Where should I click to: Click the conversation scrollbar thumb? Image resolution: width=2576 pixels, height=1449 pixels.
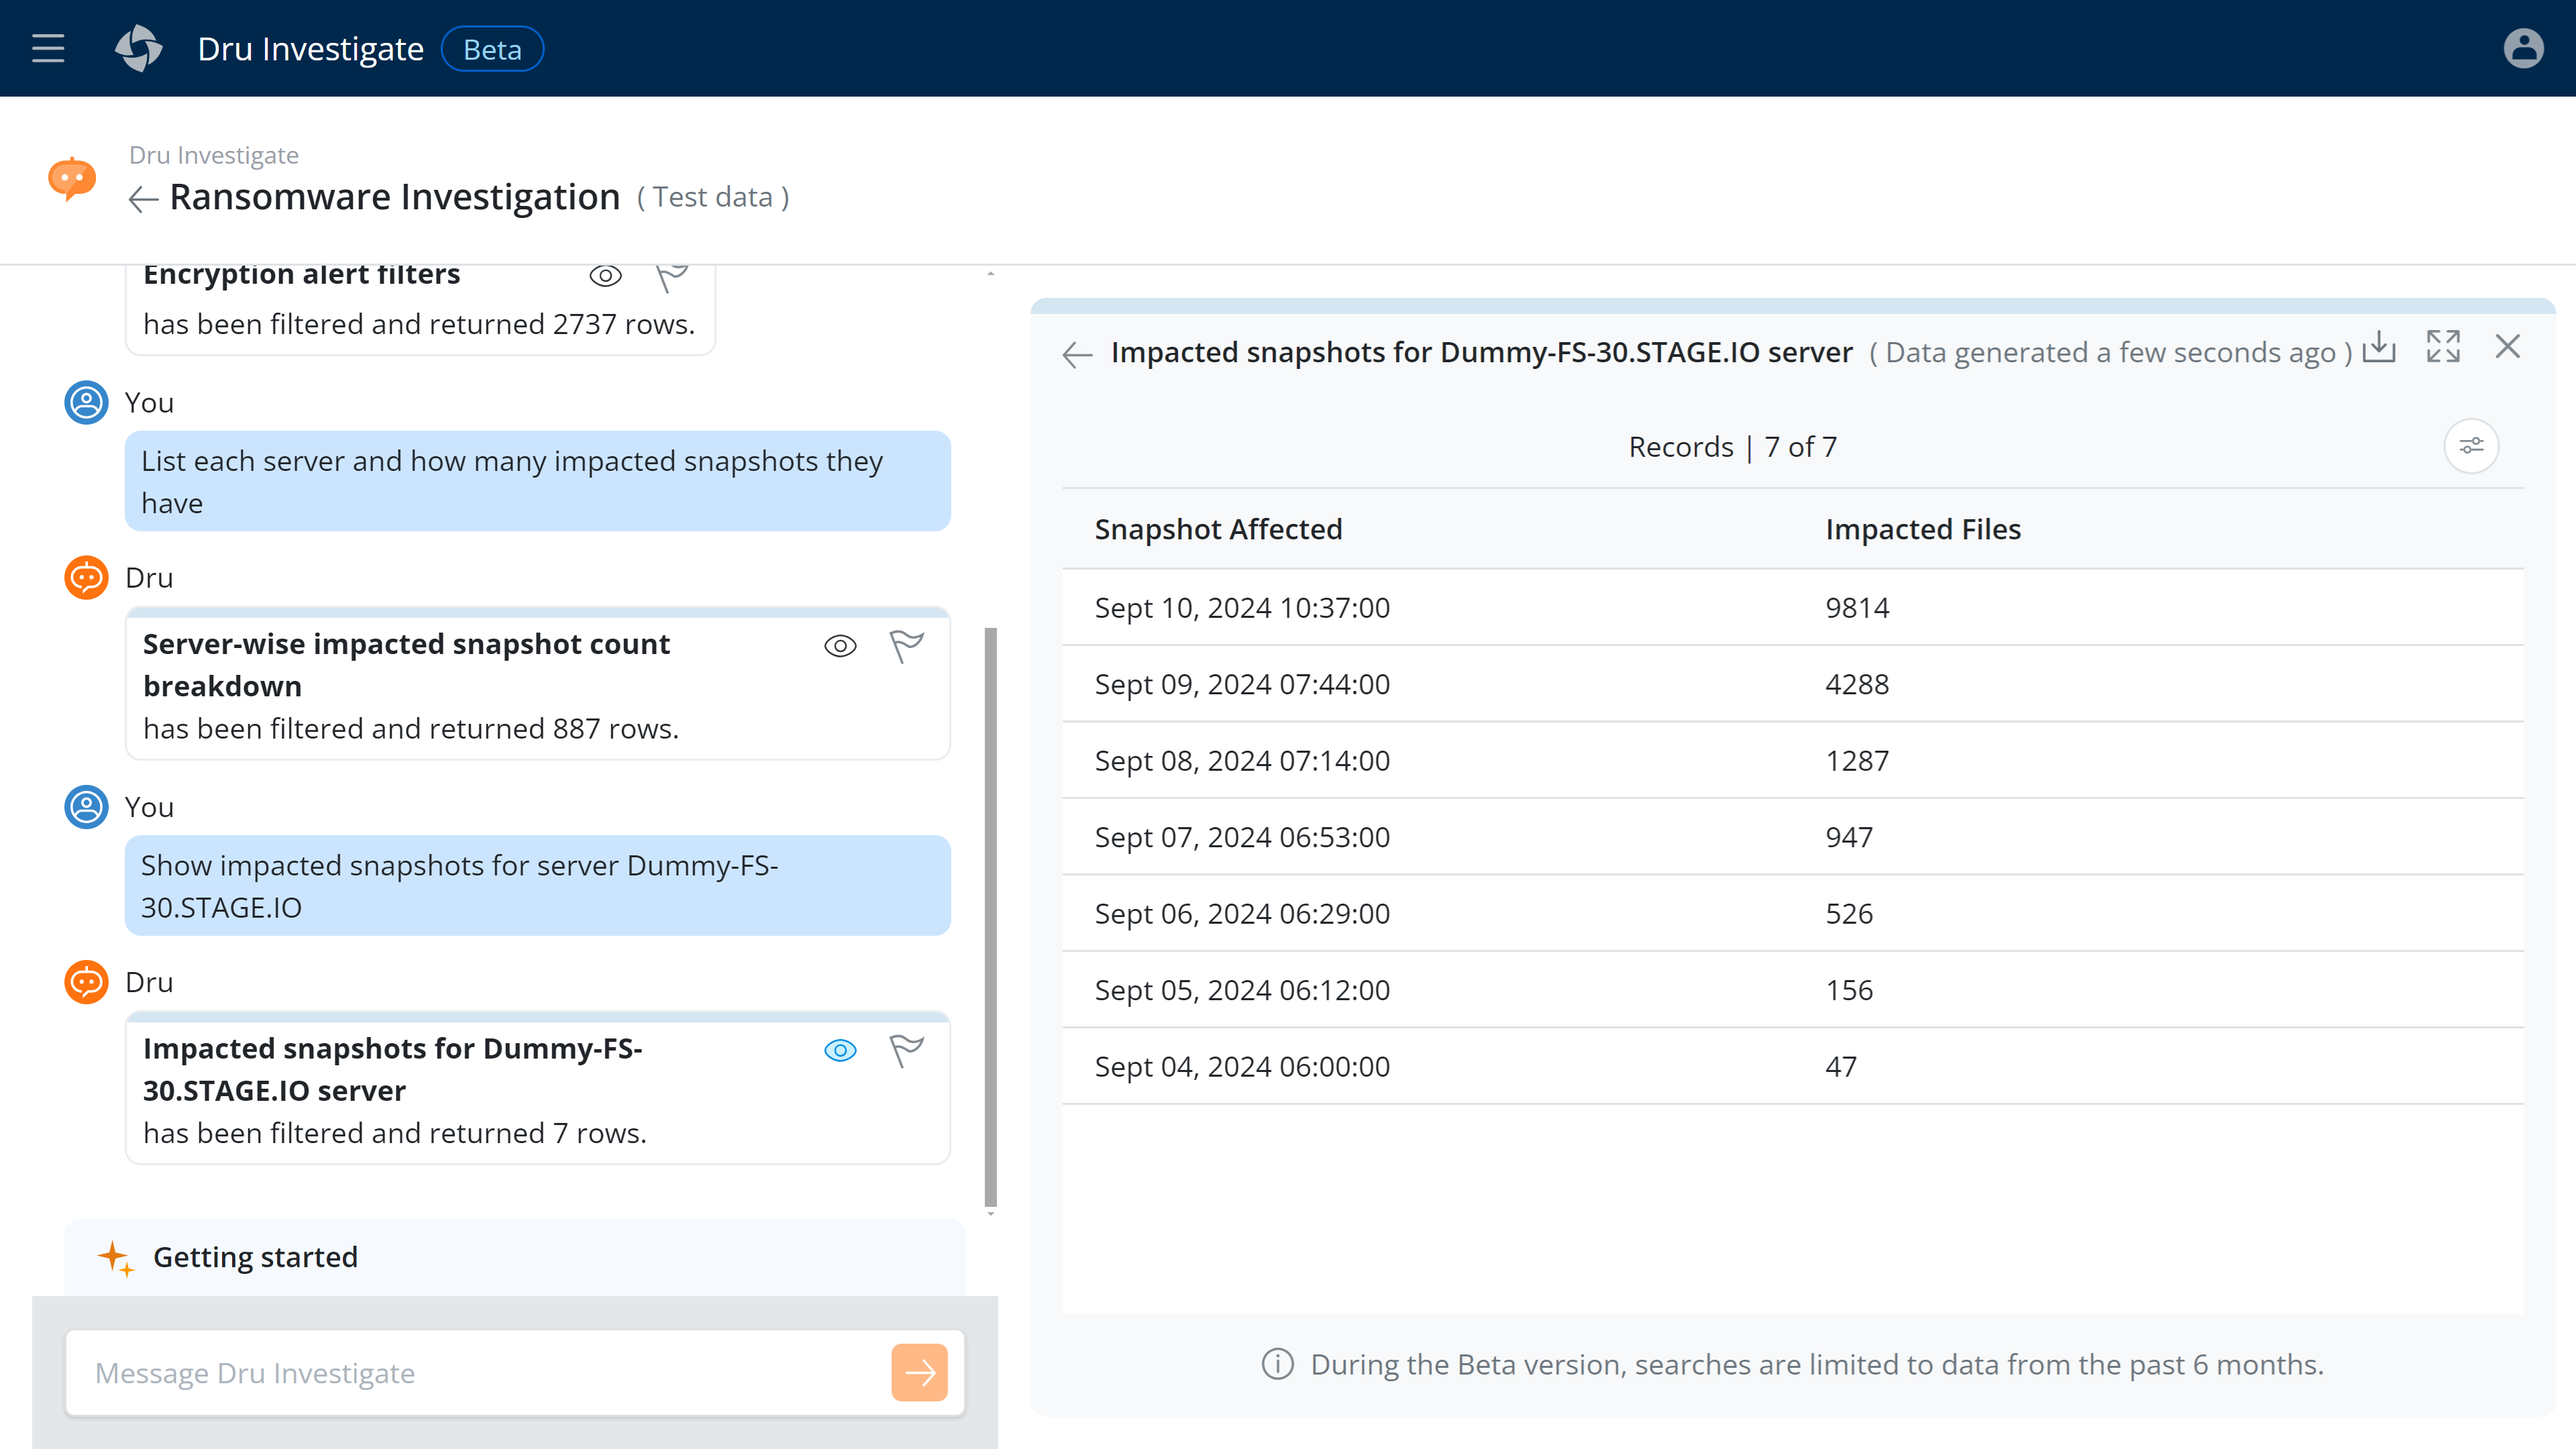(x=990, y=916)
